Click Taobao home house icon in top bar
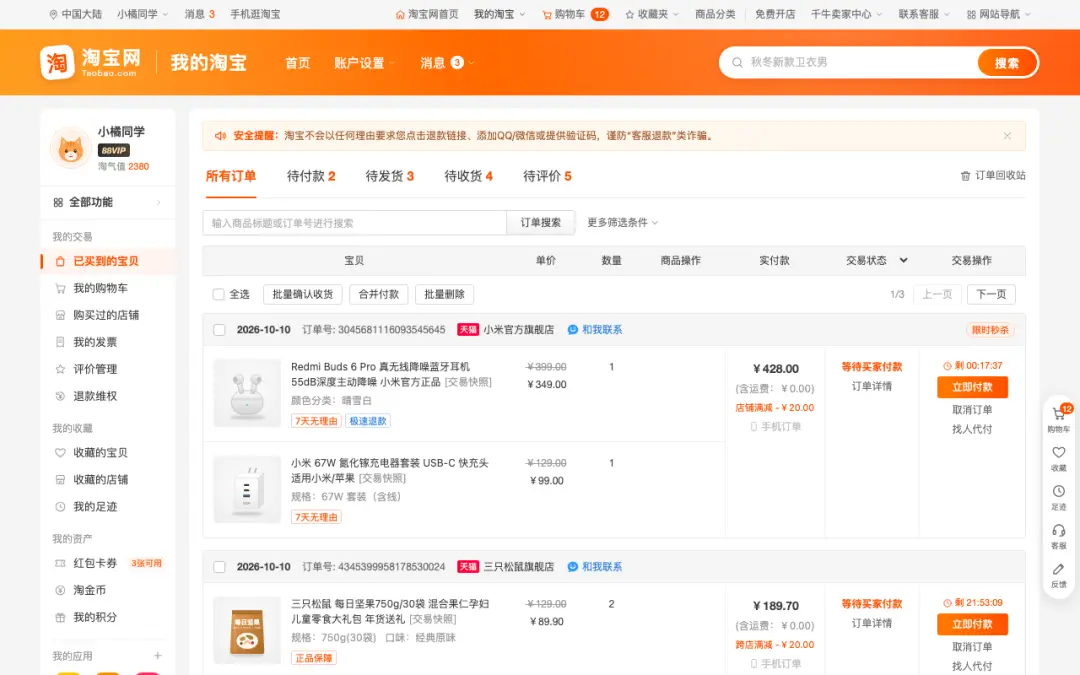Image resolution: width=1080 pixels, height=675 pixels. click(x=400, y=14)
